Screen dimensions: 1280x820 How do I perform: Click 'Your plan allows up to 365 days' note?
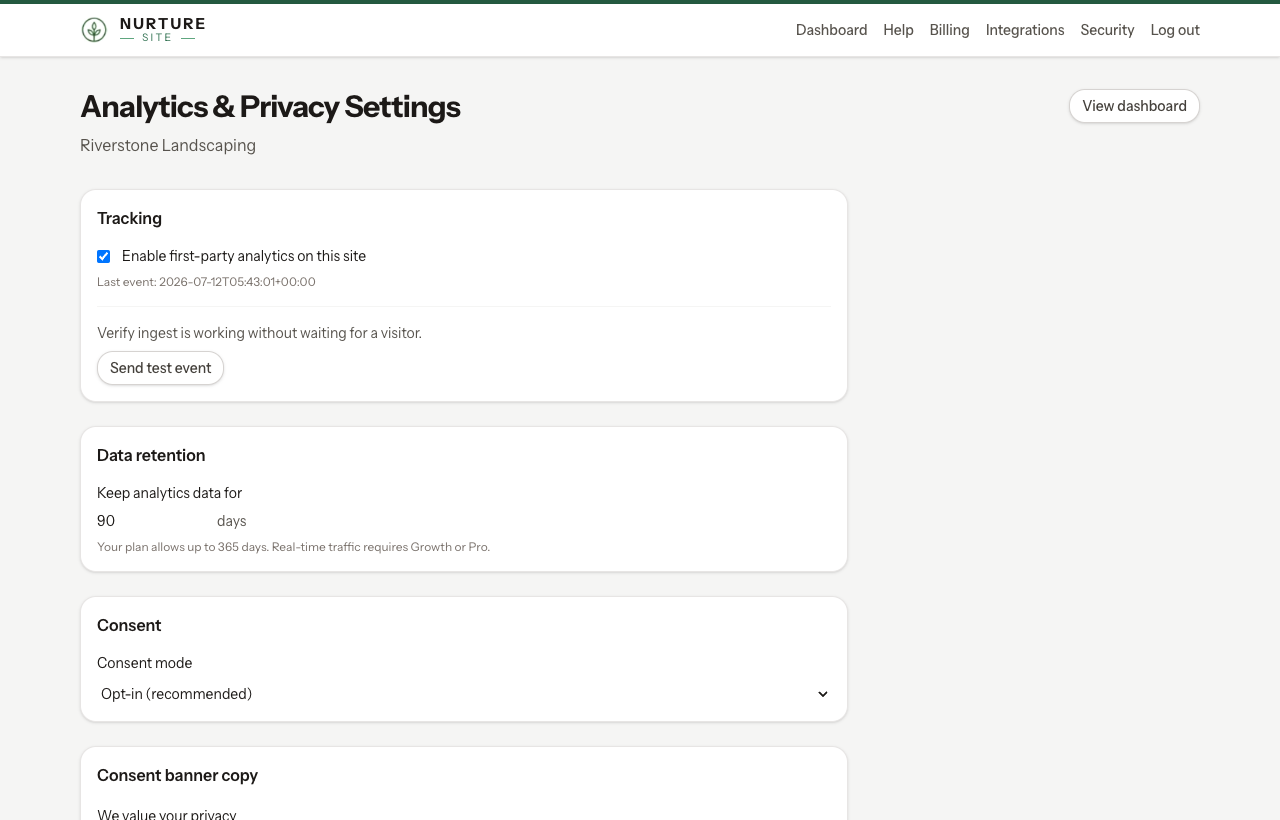click(293, 547)
